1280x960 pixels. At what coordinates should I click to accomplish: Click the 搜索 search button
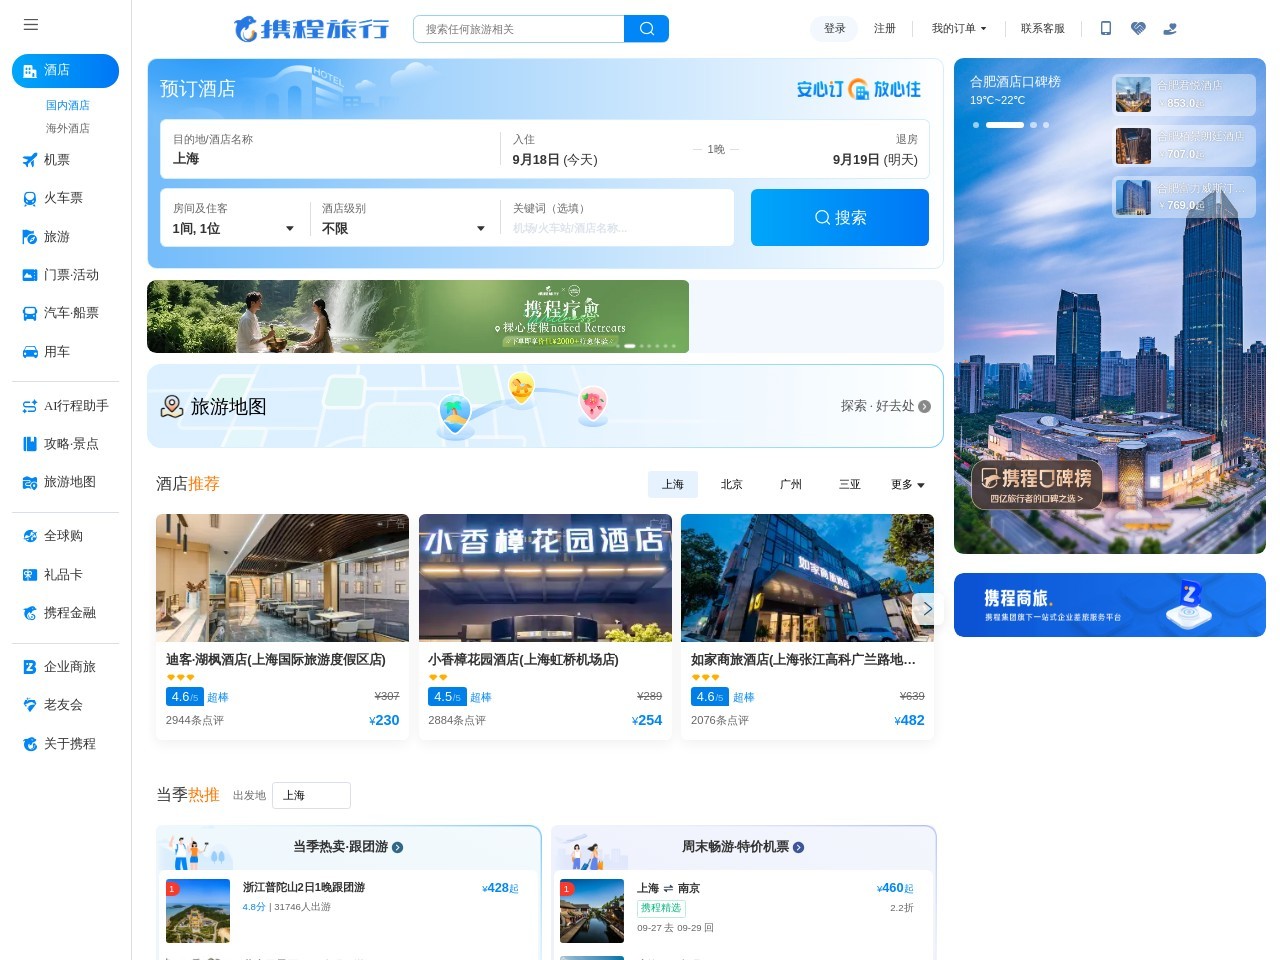tap(840, 217)
